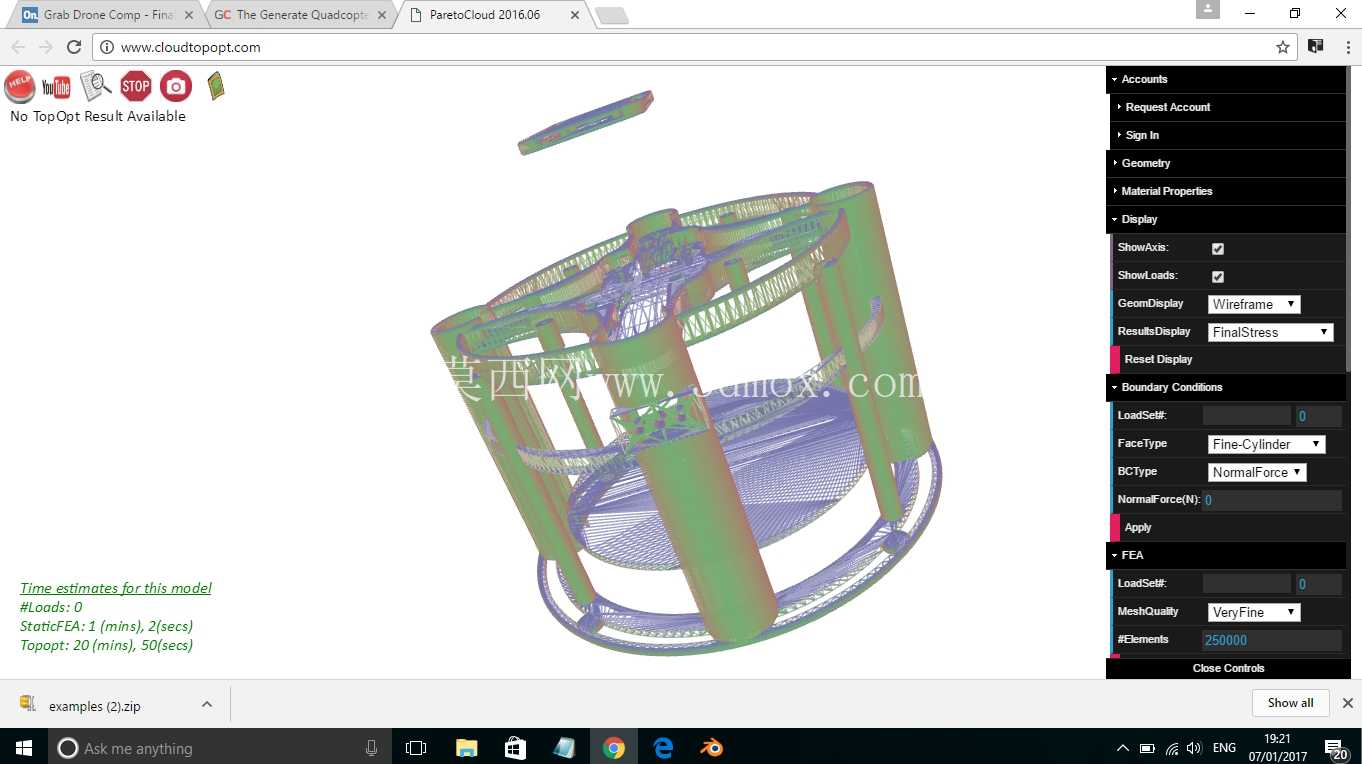Screen dimensions: 1362x764
Task: Open the Windows Store taskbar icon
Action: pos(515,748)
